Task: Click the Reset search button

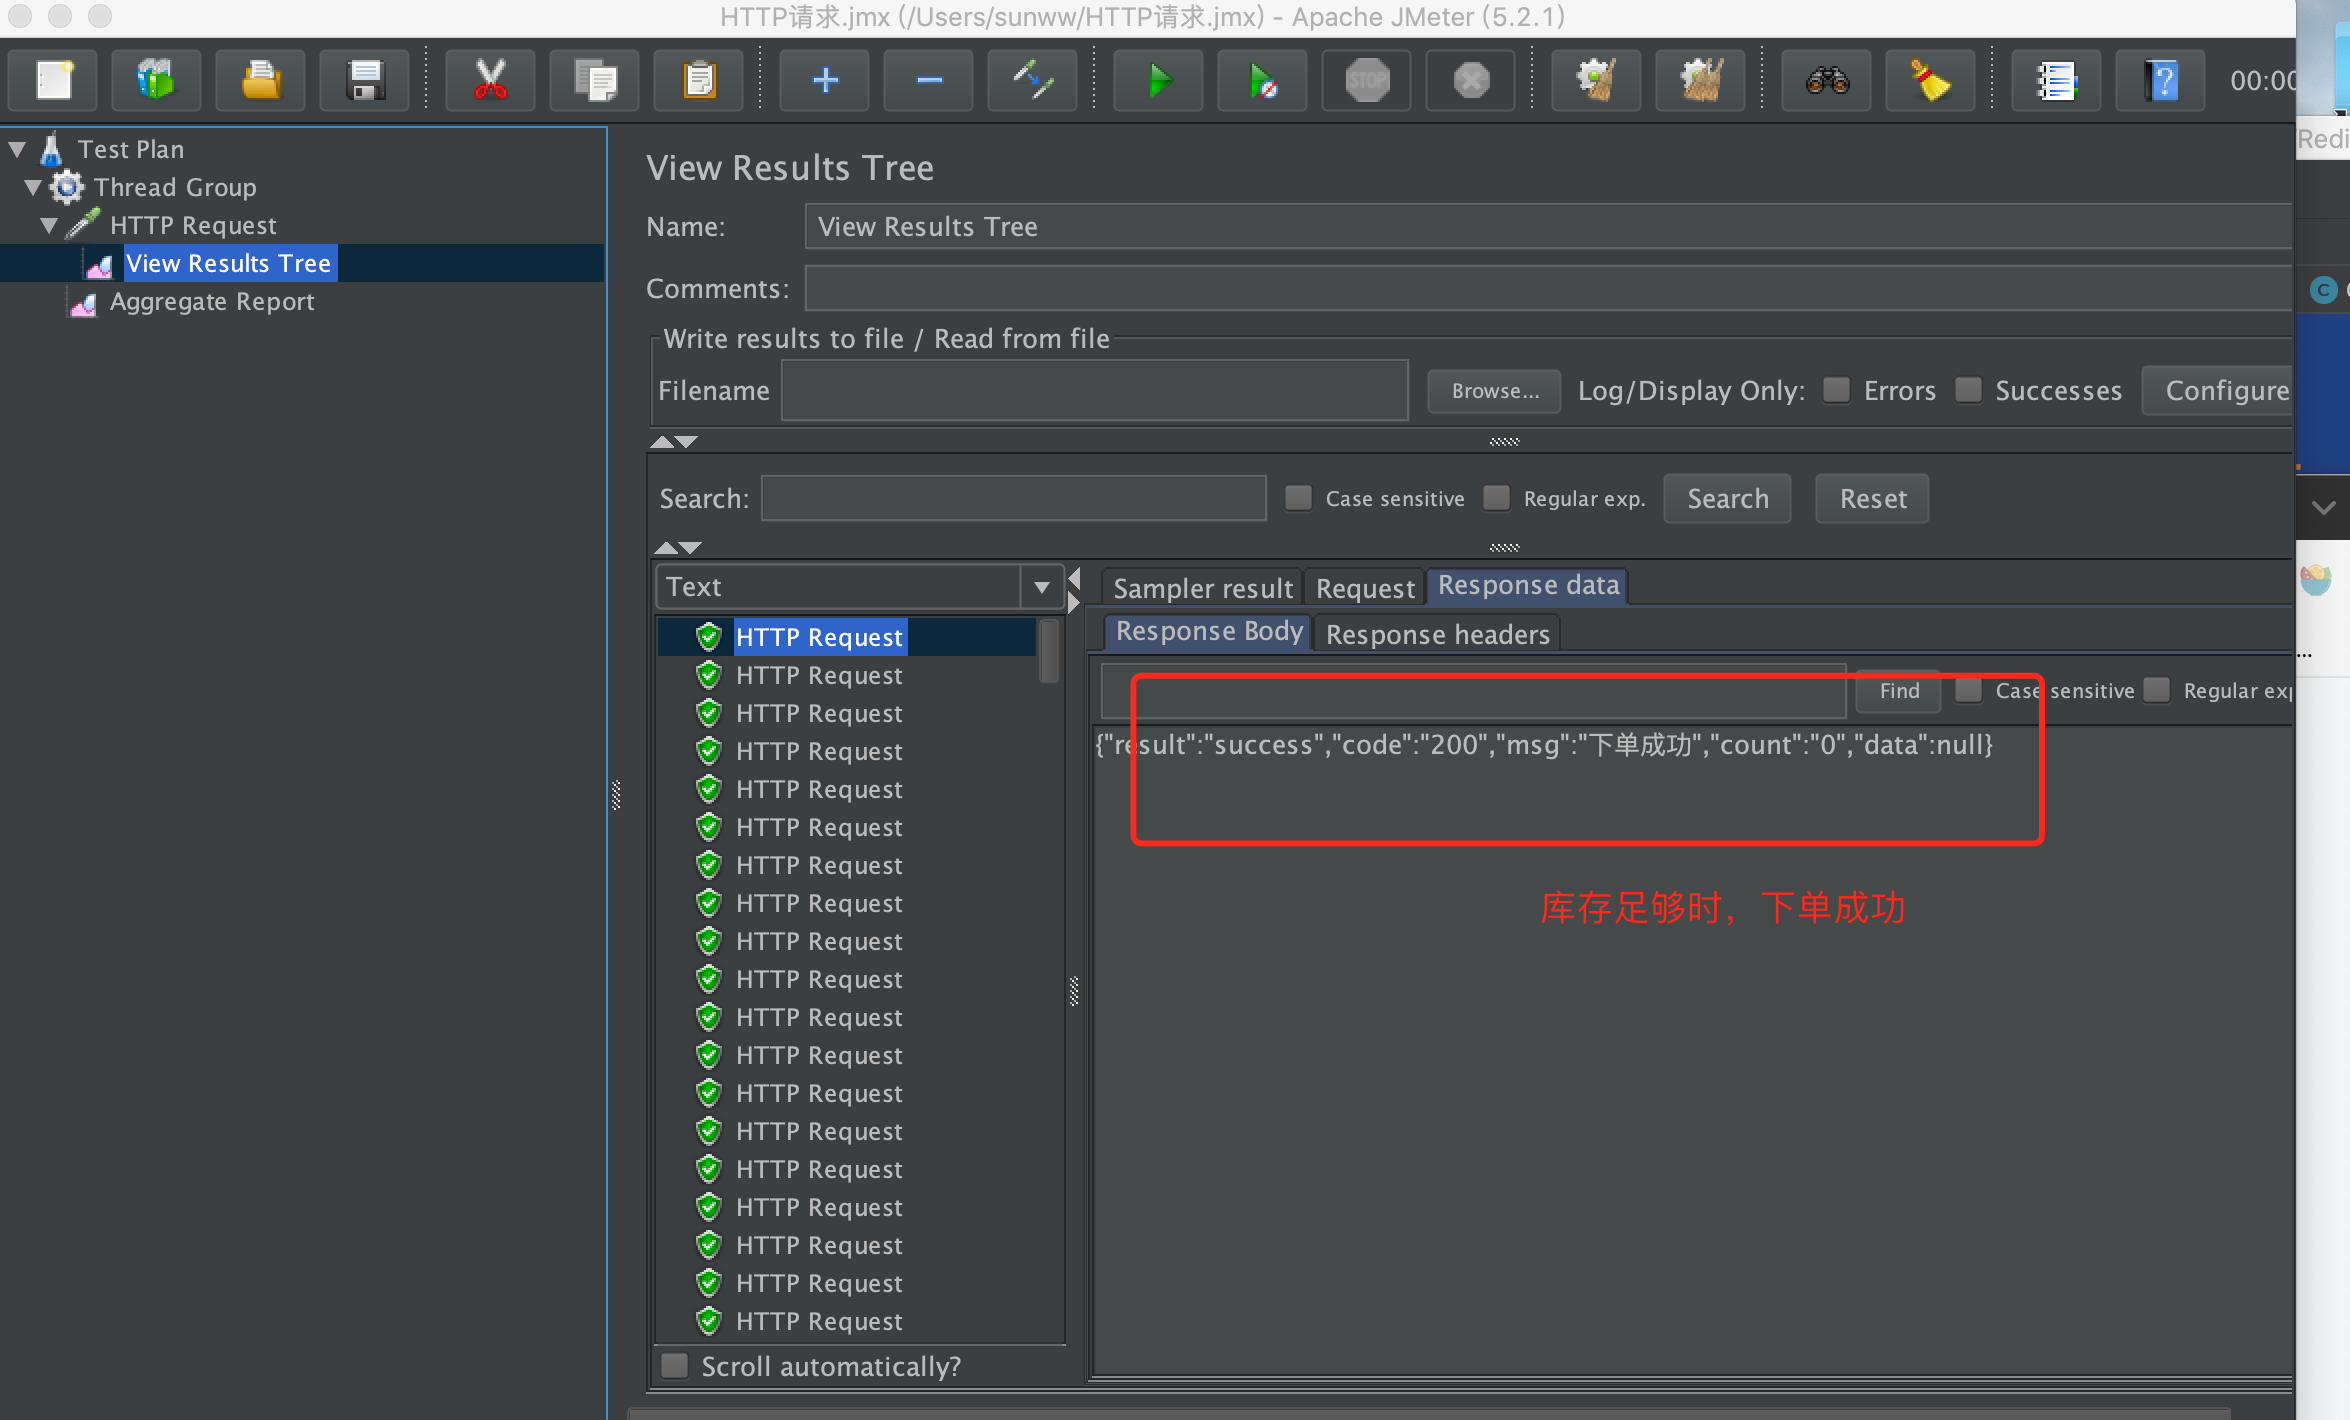Action: (x=1872, y=498)
